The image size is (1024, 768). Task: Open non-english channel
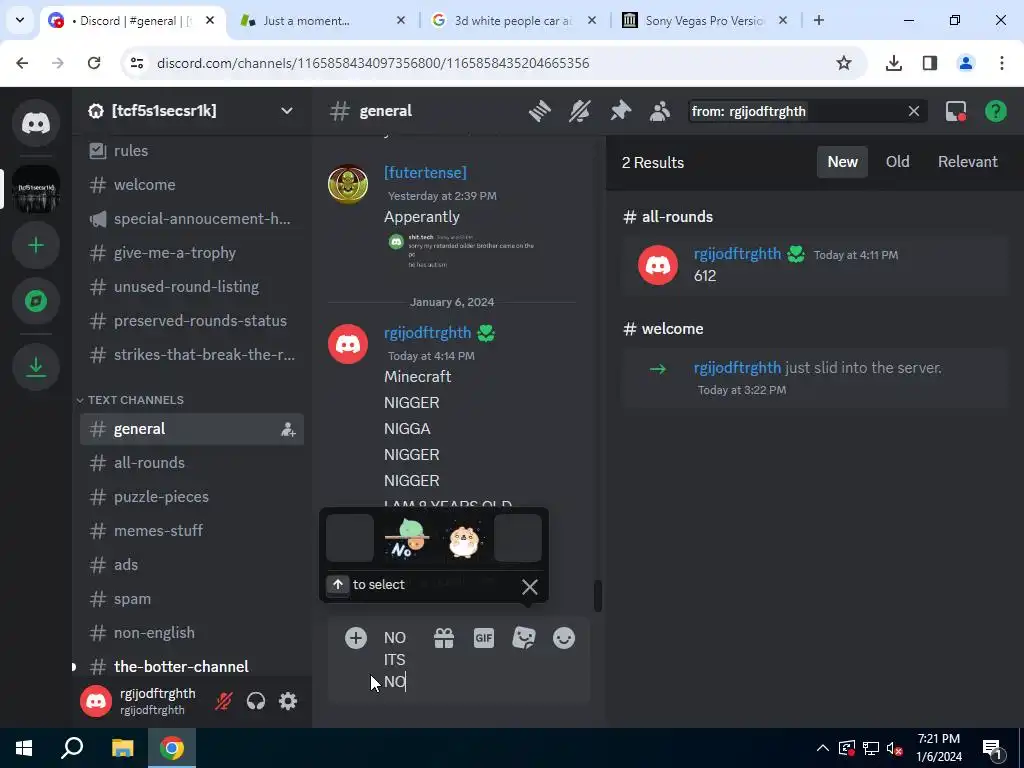(x=192, y=633)
